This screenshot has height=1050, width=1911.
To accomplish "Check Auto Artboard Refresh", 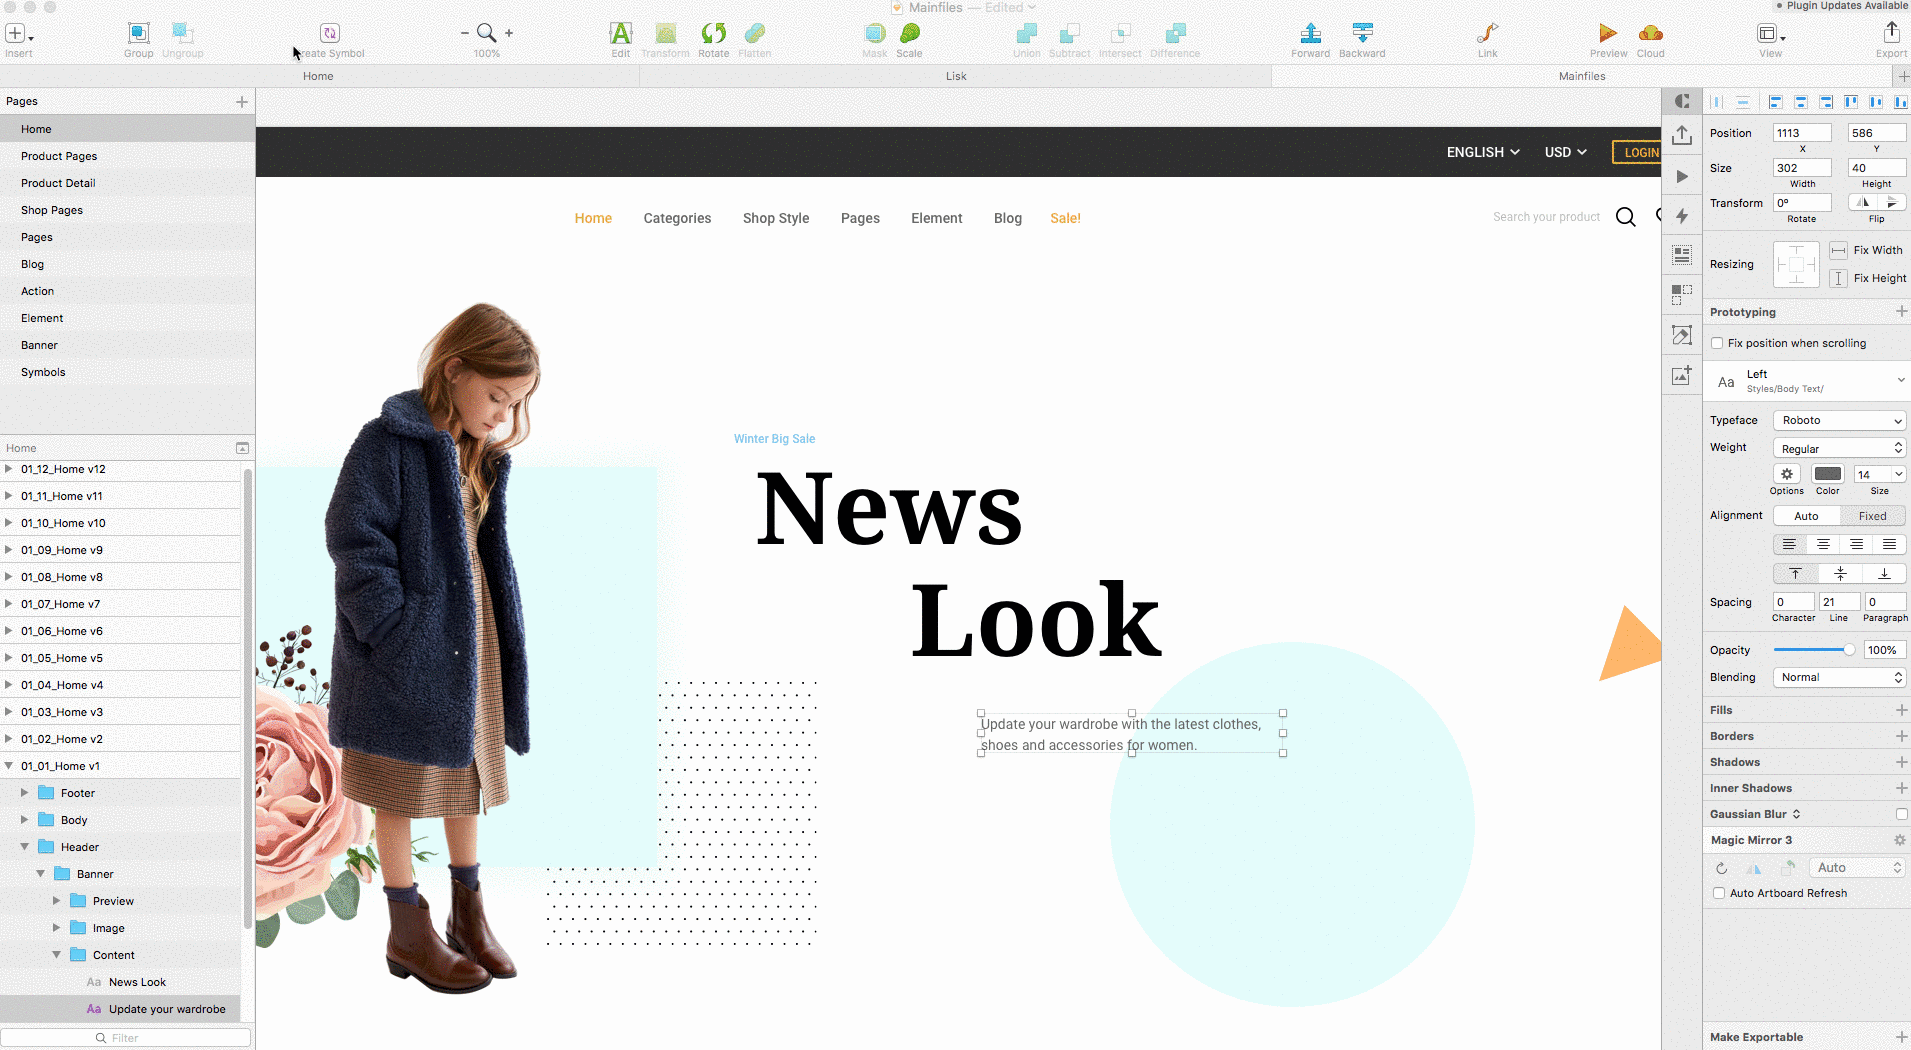I will click(x=1717, y=892).
